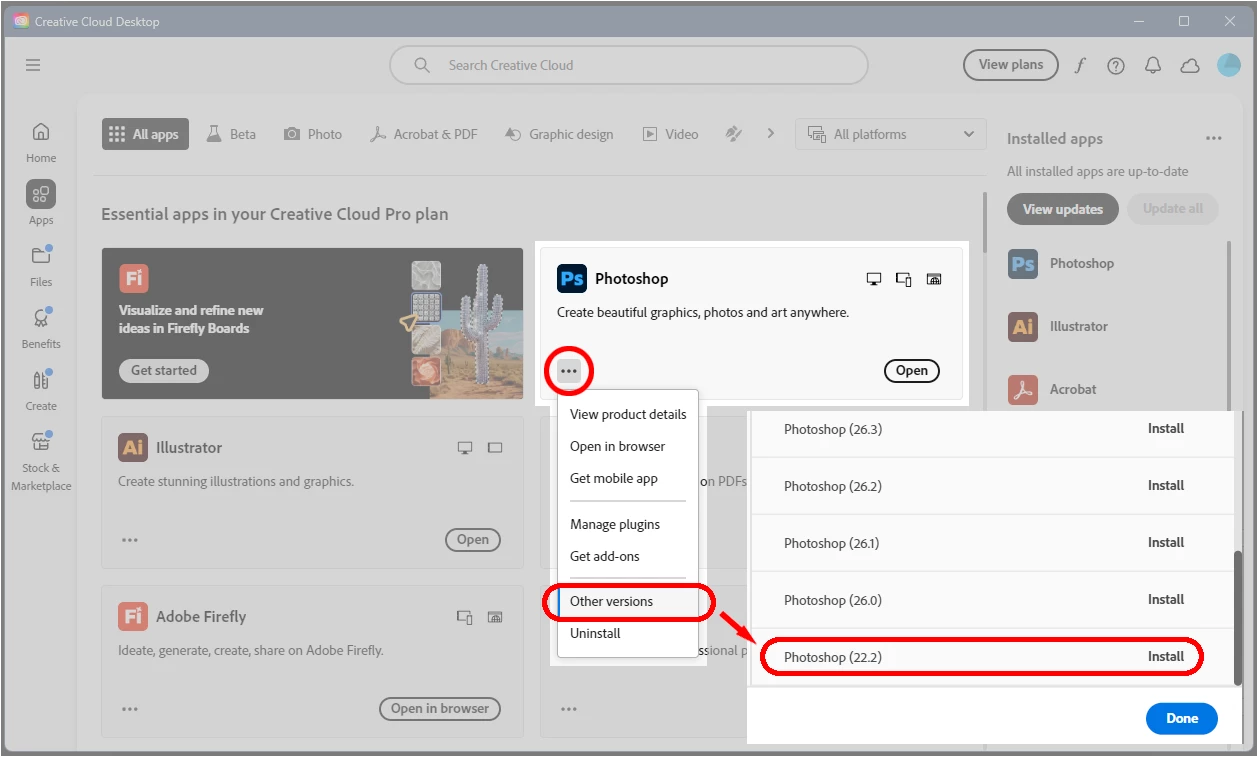Open Create in the sidebar
Image resolution: width=1258 pixels, height=757 pixels.
[41, 390]
